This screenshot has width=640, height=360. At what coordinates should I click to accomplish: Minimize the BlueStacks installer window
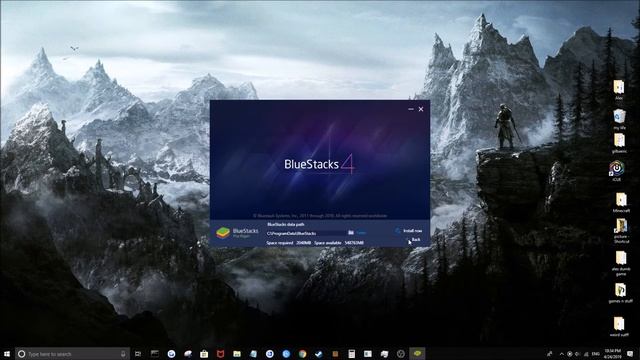point(411,109)
